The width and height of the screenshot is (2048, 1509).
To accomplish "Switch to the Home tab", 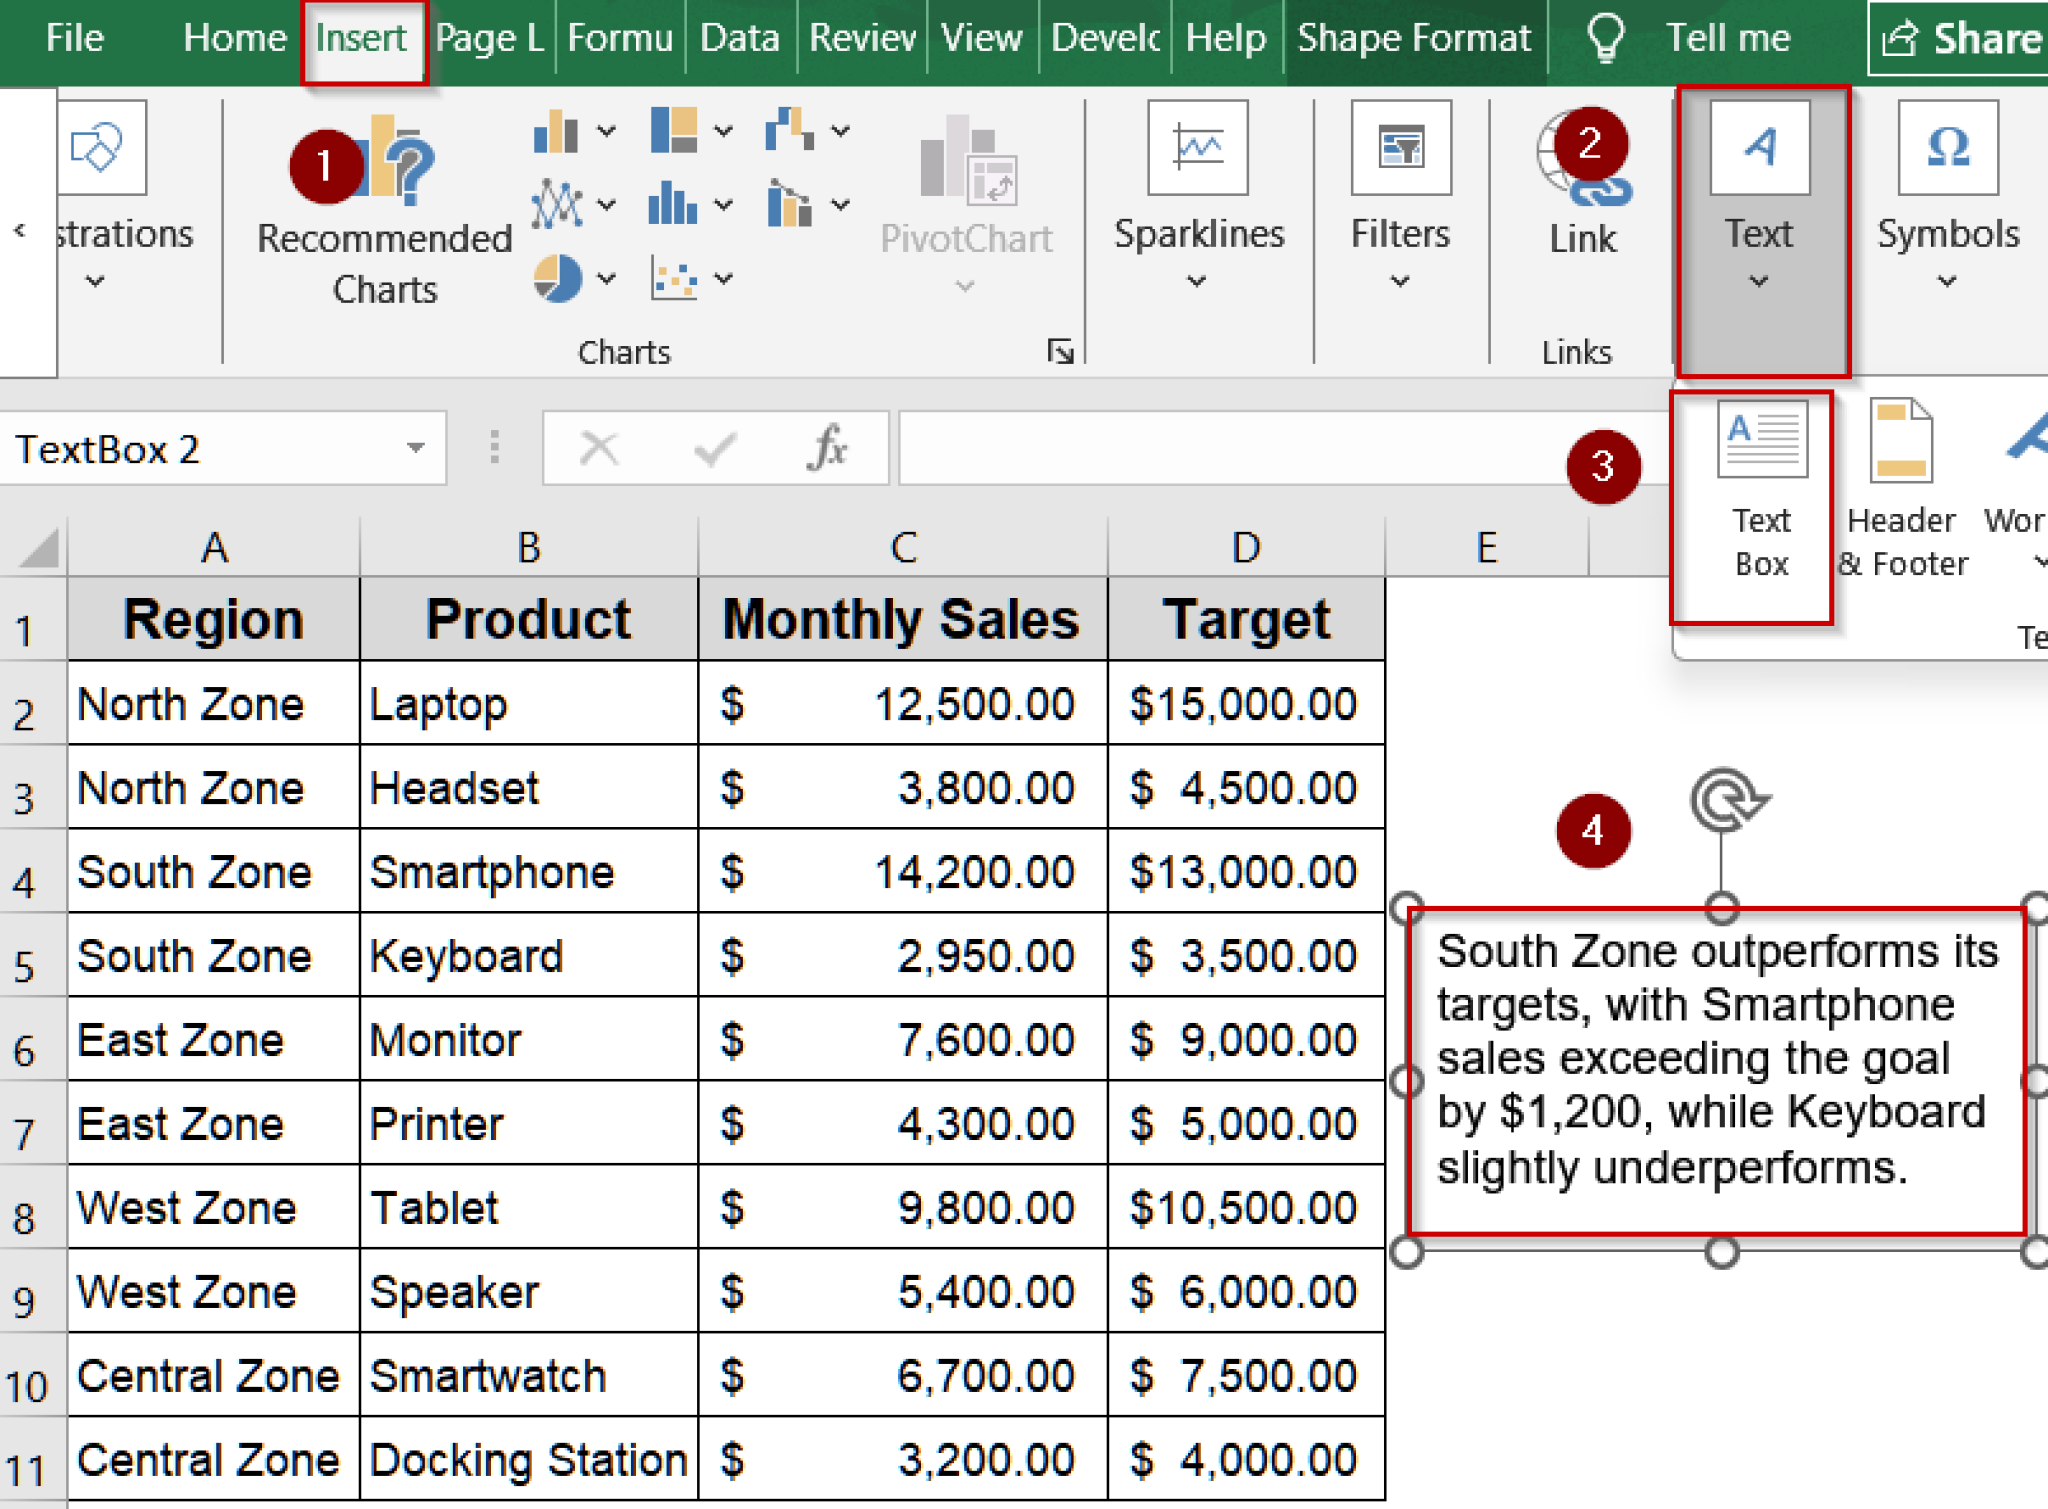I will [236, 38].
